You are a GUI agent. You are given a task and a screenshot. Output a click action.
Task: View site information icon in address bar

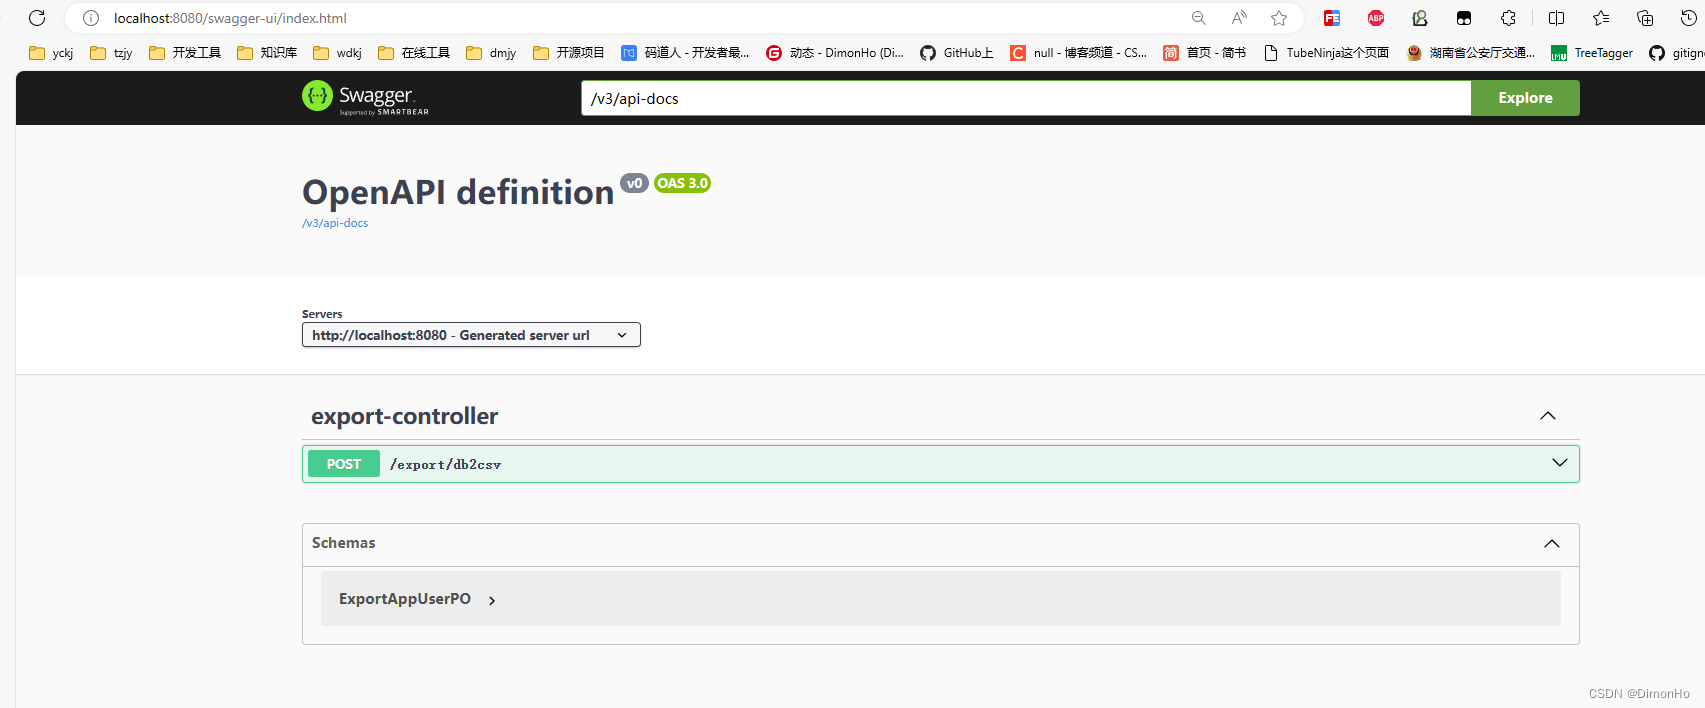click(x=91, y=18)
